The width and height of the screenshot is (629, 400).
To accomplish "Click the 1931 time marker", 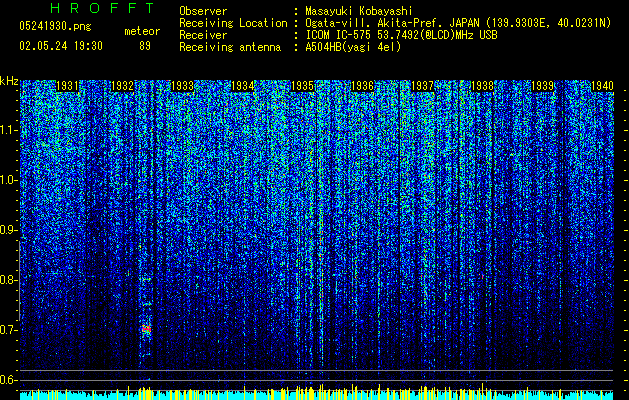I will 67,86.
